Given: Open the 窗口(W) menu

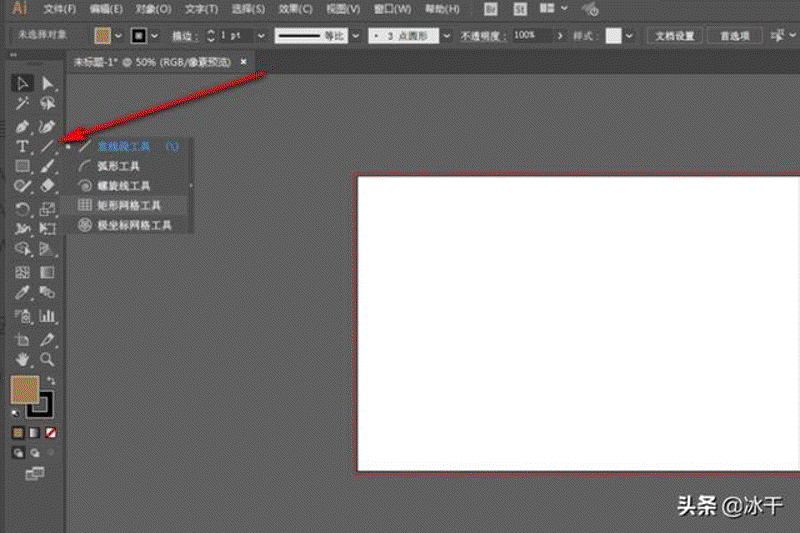Looking at the screenshot, I should 392,9.
